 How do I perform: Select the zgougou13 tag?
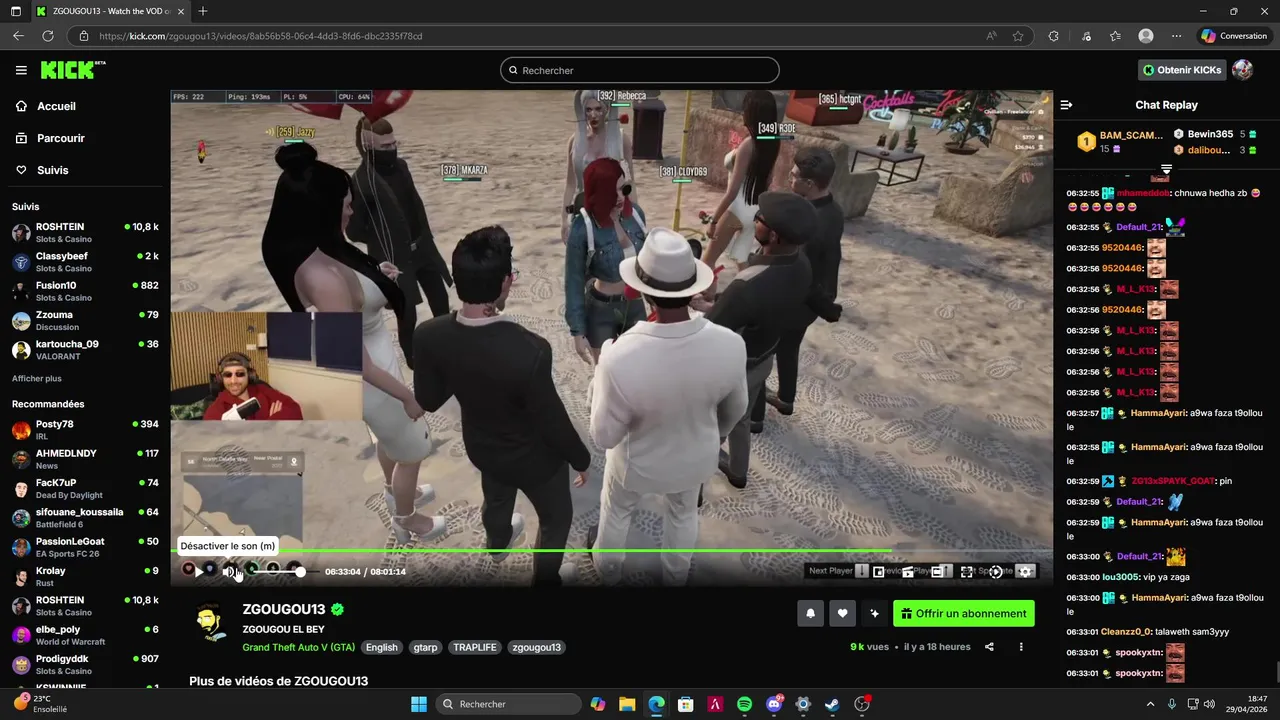536,647
